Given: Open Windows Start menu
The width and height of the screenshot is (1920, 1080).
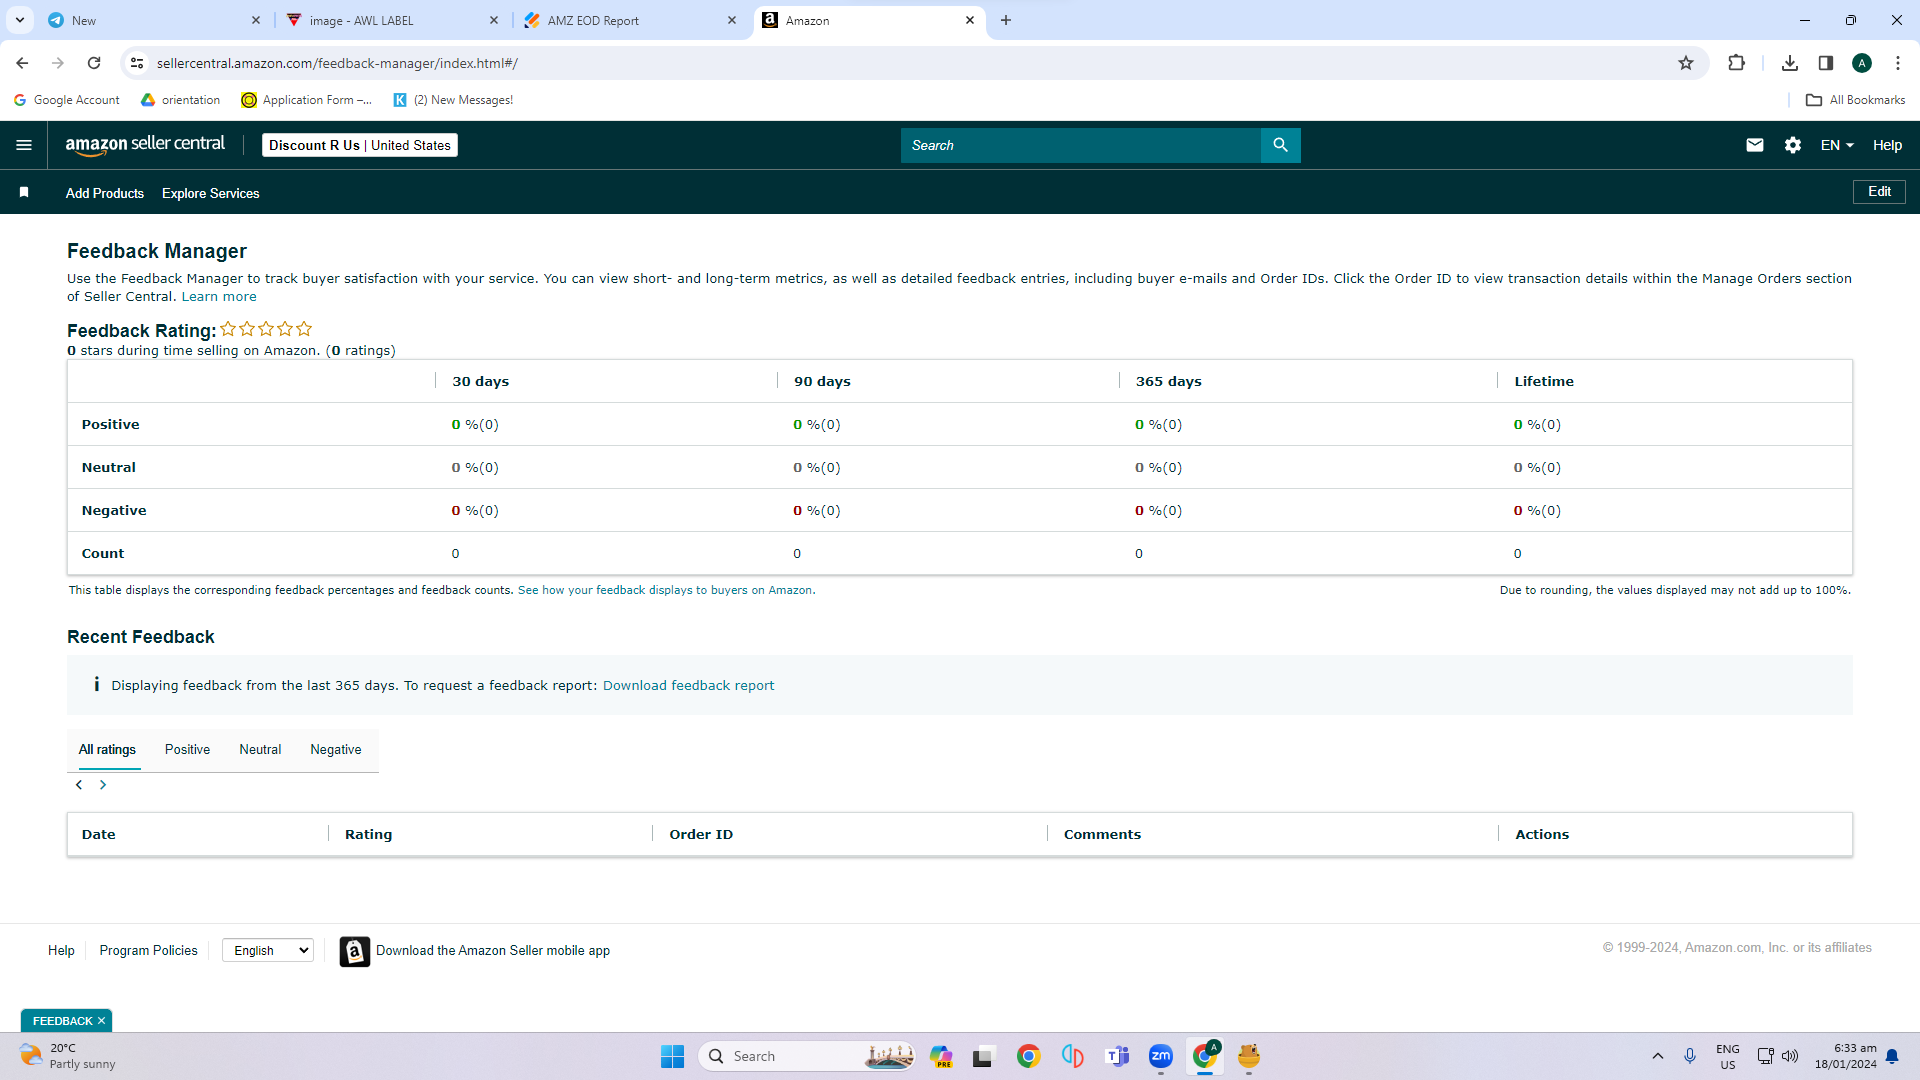Looking at the screenshot, I should (x=672, y=1056).
